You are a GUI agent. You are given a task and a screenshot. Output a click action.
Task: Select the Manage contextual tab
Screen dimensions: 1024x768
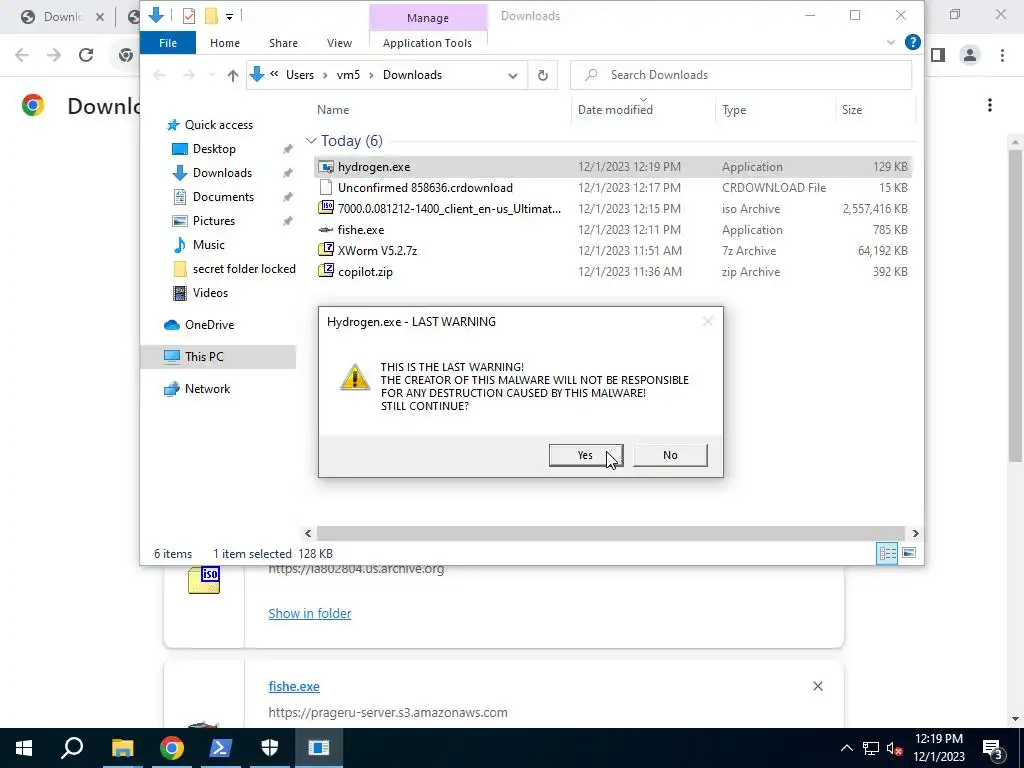point(428,18)
